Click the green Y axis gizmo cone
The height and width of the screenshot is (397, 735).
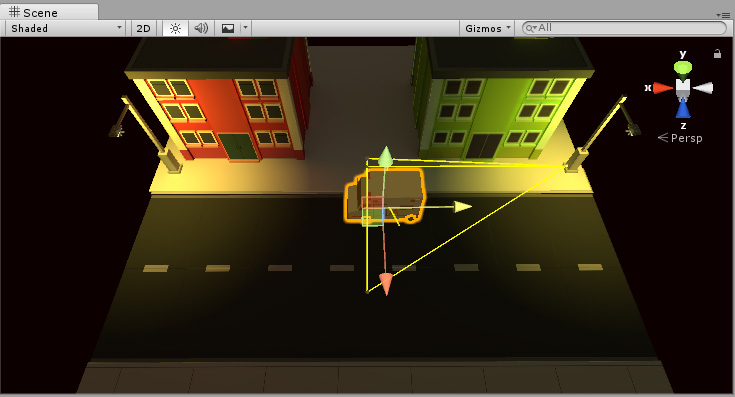[x=683, y=68]
